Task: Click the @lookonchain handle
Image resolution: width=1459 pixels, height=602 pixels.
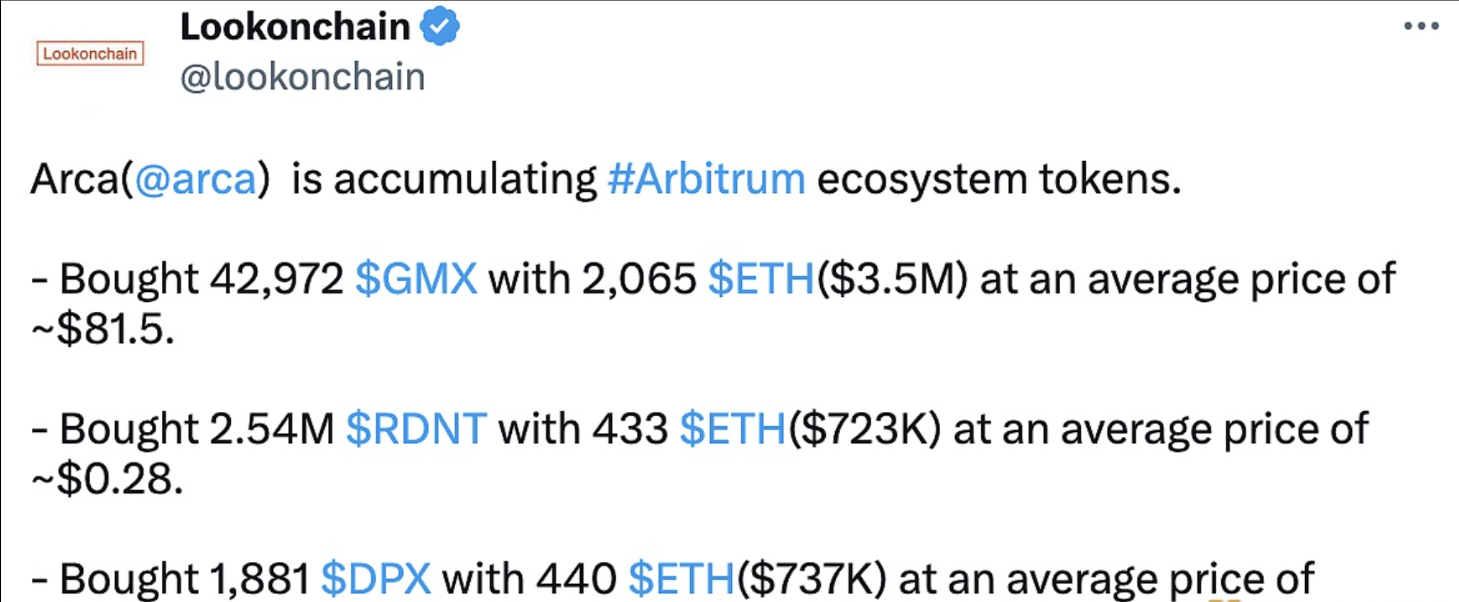Action: tap(302, 77)
